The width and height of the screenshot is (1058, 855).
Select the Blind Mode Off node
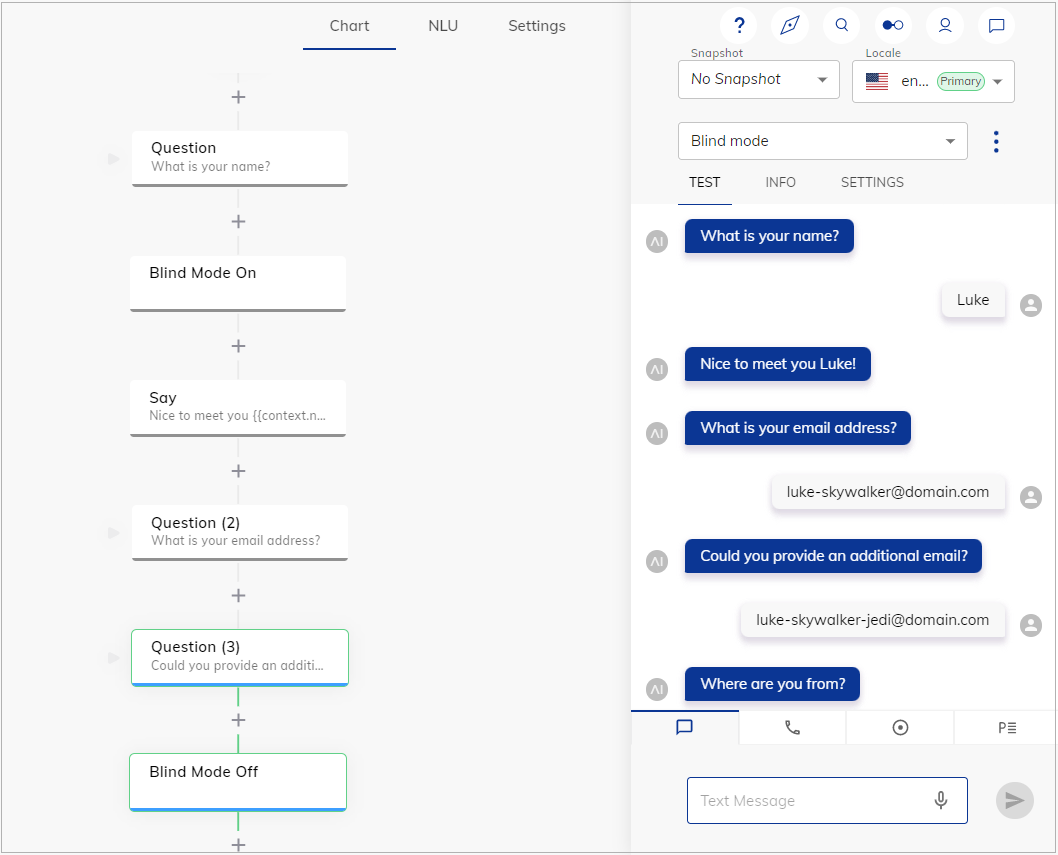238,782
